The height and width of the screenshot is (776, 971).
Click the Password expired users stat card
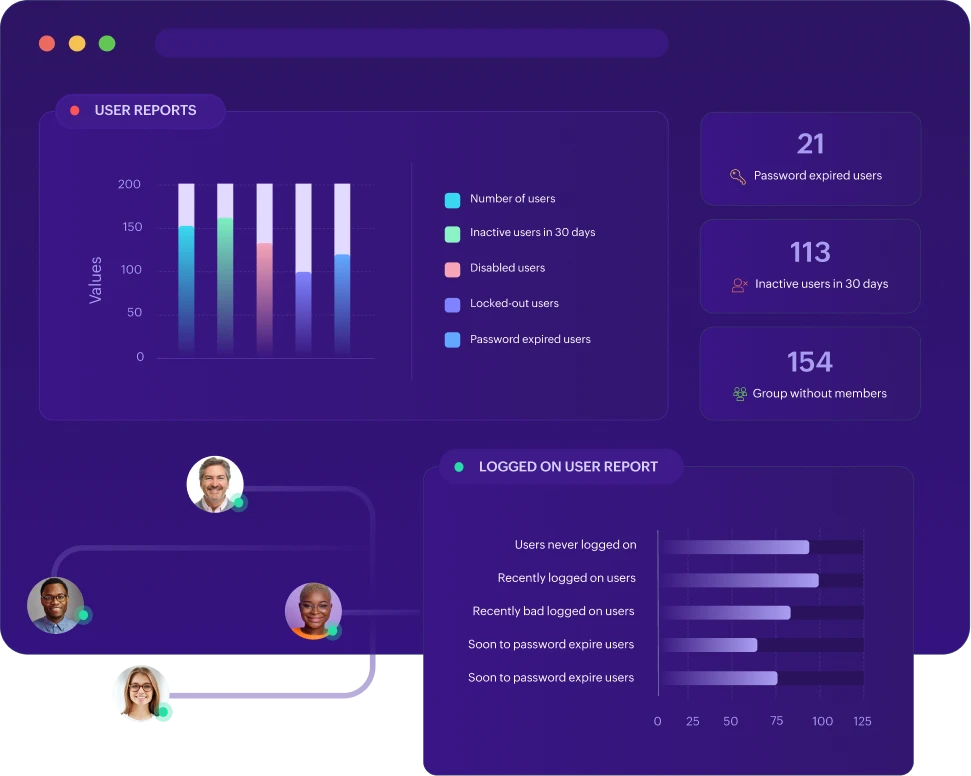click(810, 158)
